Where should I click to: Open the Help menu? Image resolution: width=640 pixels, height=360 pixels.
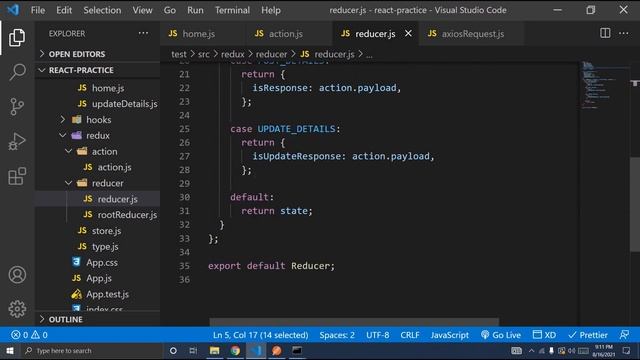[x=271, y=10]
